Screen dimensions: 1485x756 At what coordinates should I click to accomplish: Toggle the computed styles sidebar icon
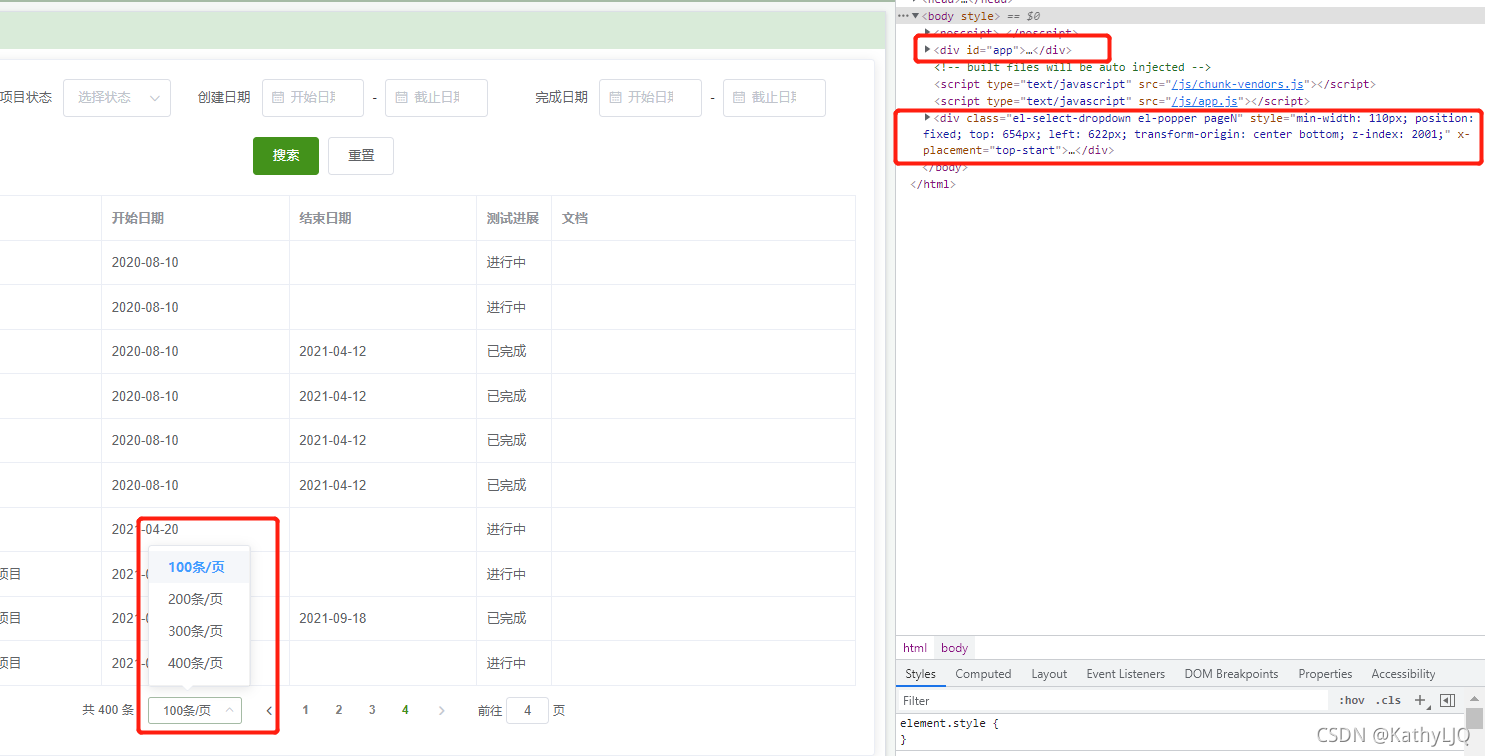coord(1447,700)
